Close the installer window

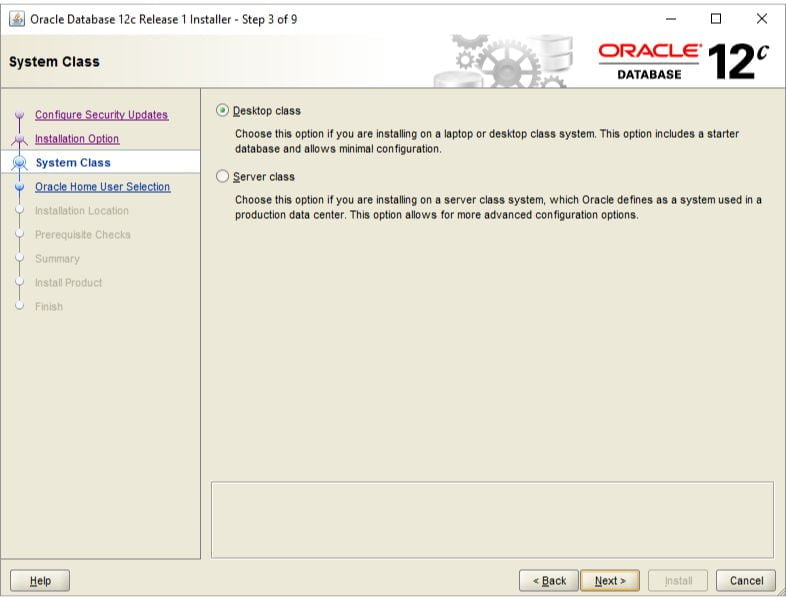click(x=761, y=19)
